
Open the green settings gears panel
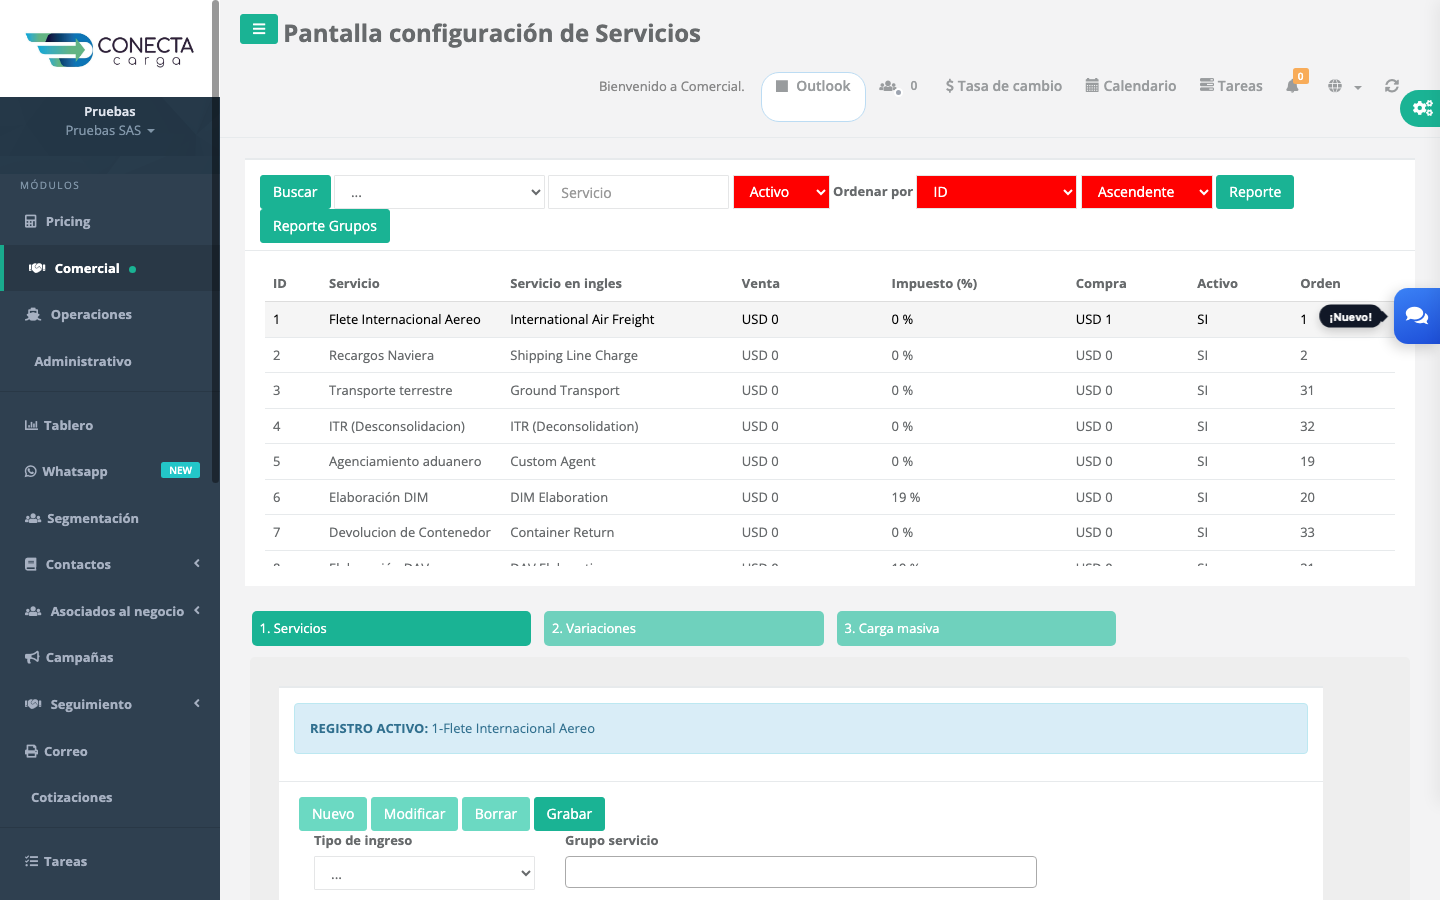click(1421, 108)
